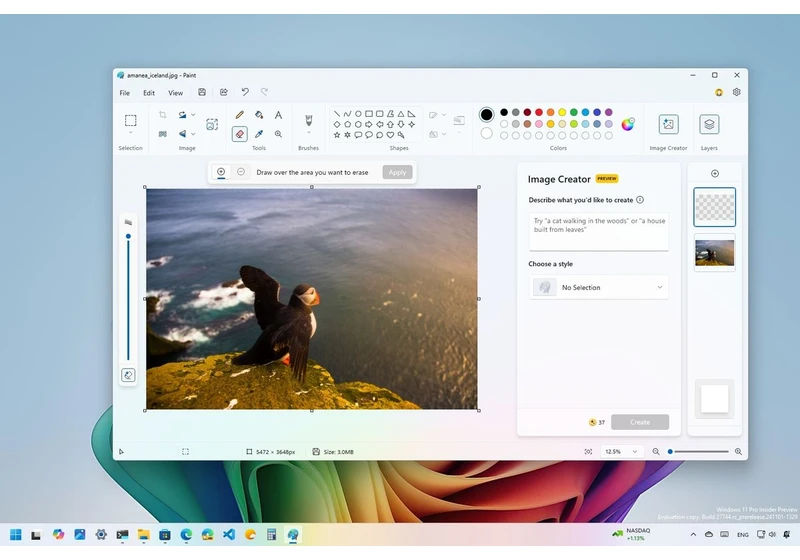This screenshot has width=800, height=560.
Task: Expand the Brushes options chevron
Action: pyautogui.click(x=308, y=133)
